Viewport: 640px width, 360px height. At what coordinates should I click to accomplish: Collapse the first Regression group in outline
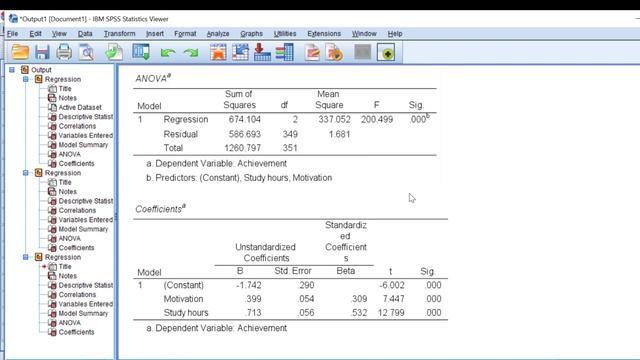pyautogui.click(x=25, y=79)
